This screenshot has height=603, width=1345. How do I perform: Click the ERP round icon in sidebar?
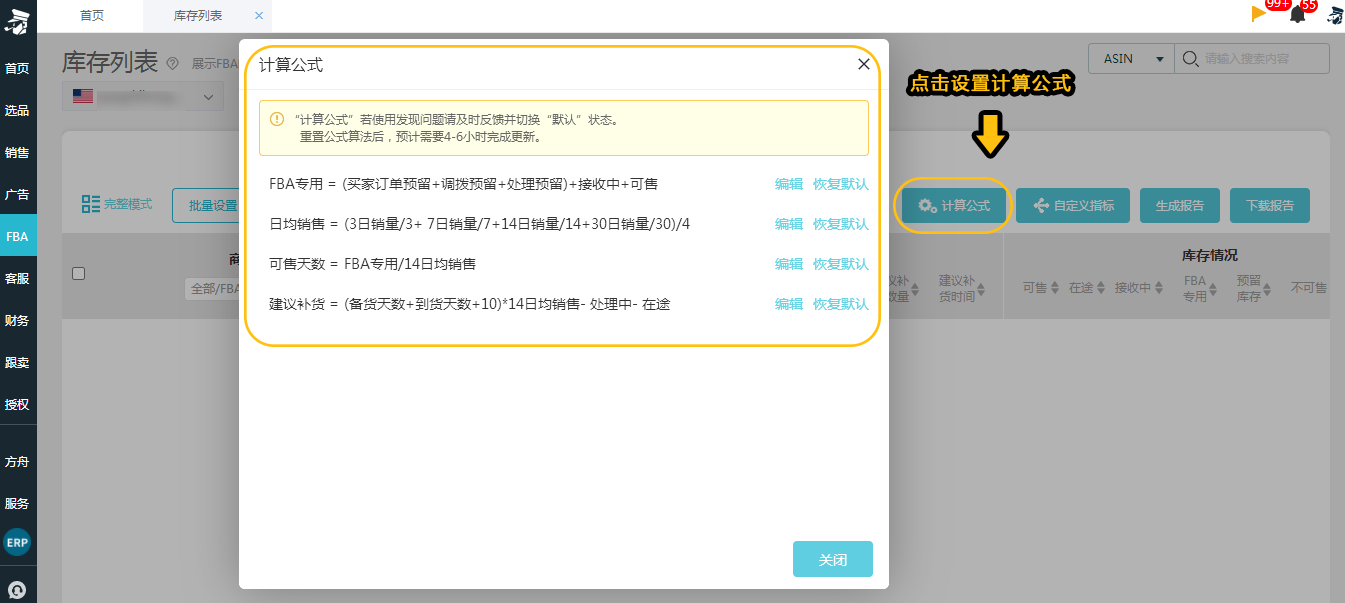pyautogui.click(x=18, y=542)
